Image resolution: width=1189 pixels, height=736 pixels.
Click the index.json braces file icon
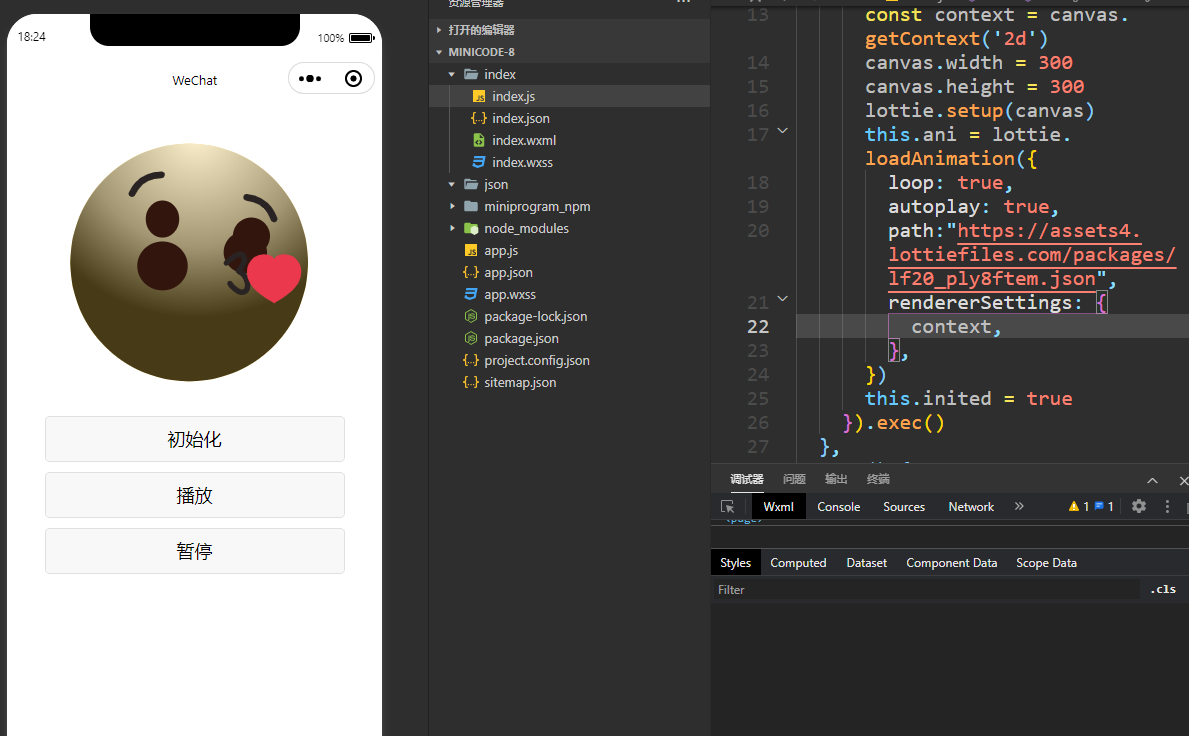(x=478, y=118)
